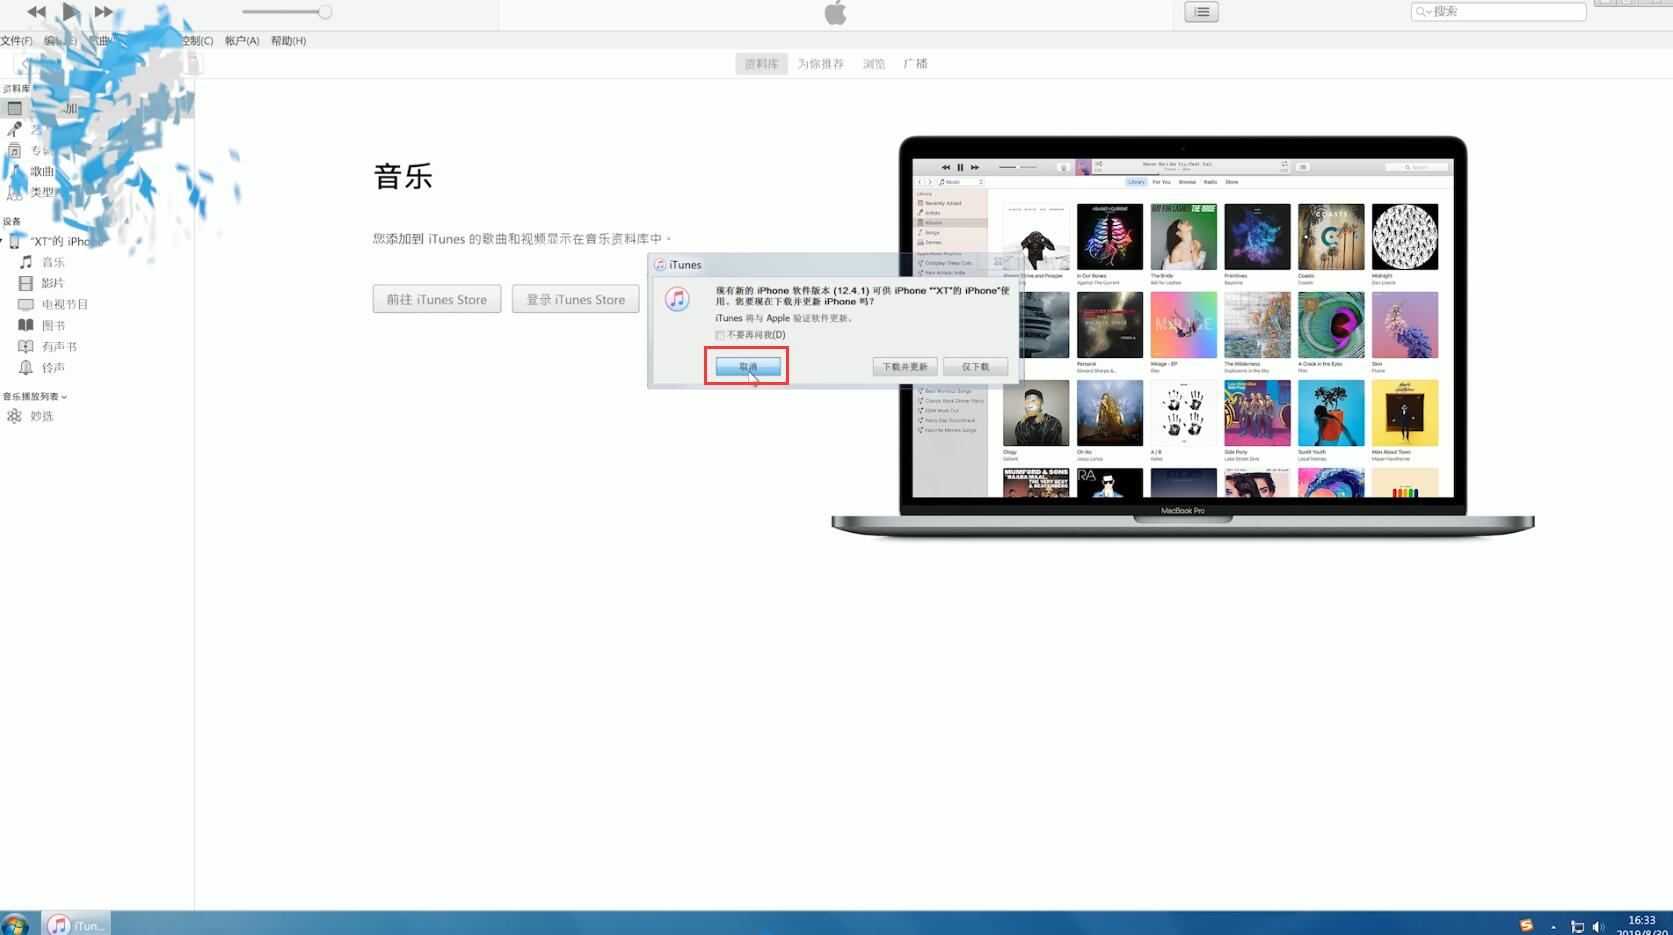Viewport: 1673px width, 935px height.
Task: Click the 前往 iTunes Store button
Action: [x=437, y=299]
